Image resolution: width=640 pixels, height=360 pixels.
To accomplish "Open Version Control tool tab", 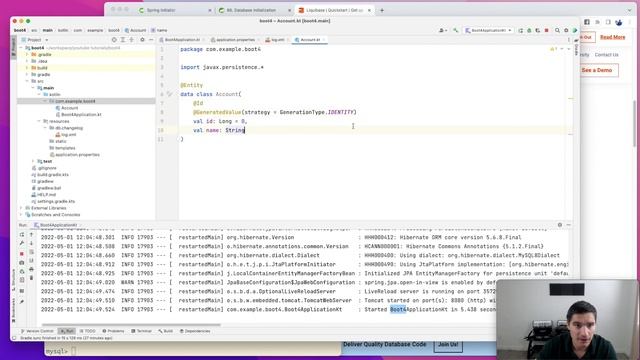I will point(37,331).
